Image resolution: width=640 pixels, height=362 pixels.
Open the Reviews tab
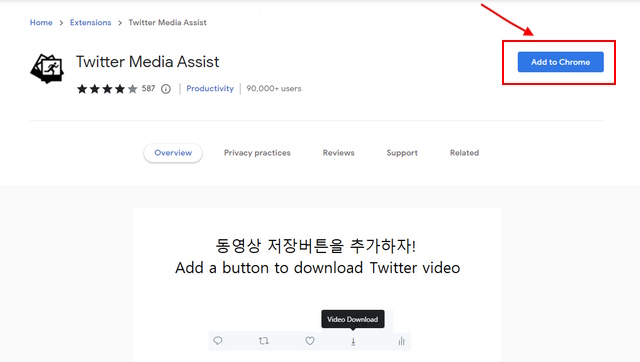338,153
